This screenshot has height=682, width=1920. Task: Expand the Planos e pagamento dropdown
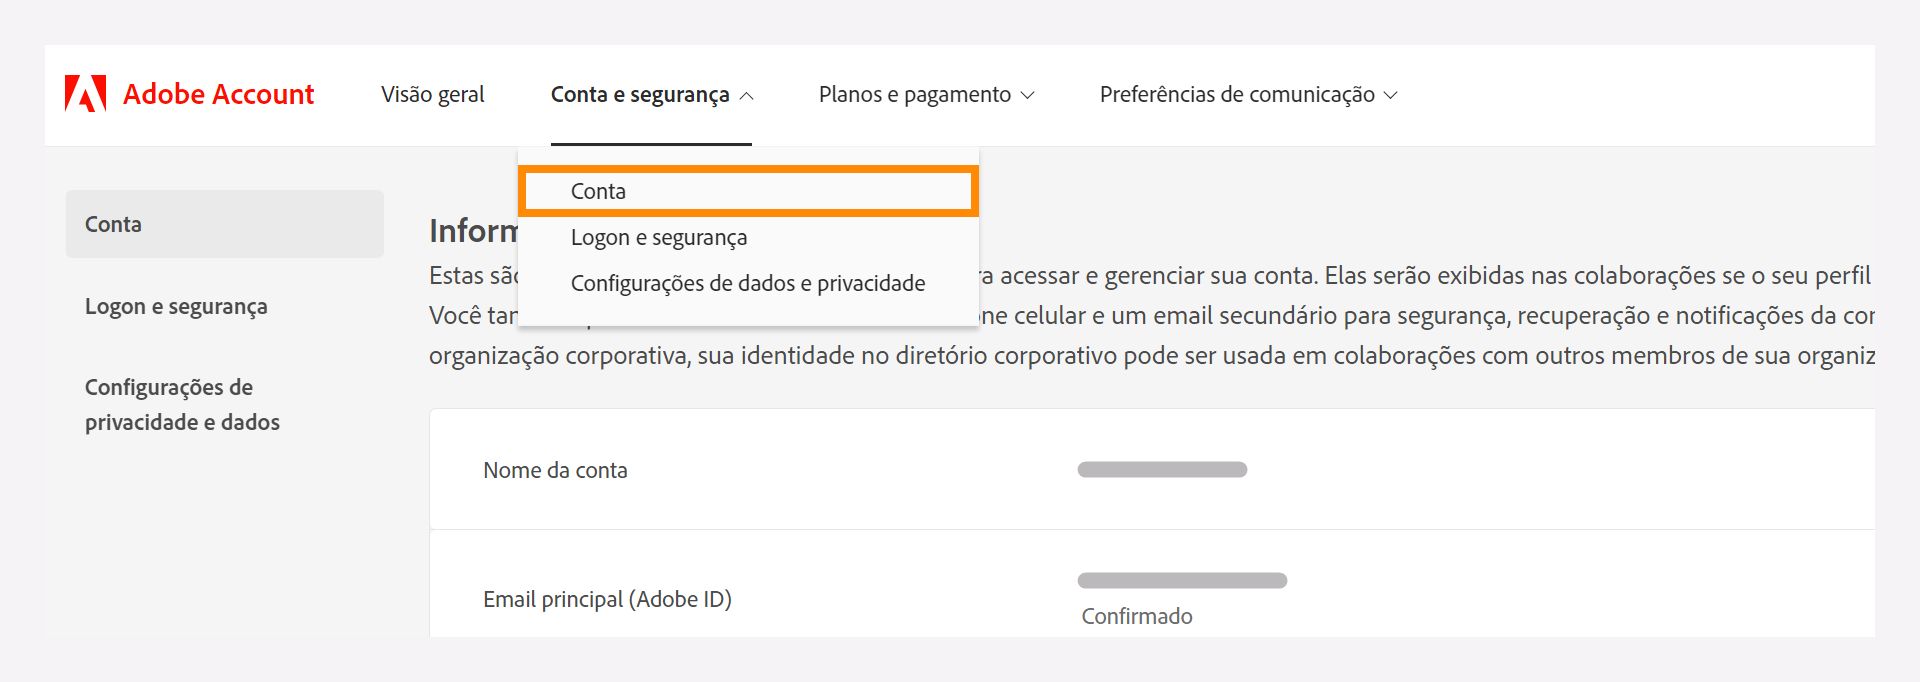pos(914,94)
